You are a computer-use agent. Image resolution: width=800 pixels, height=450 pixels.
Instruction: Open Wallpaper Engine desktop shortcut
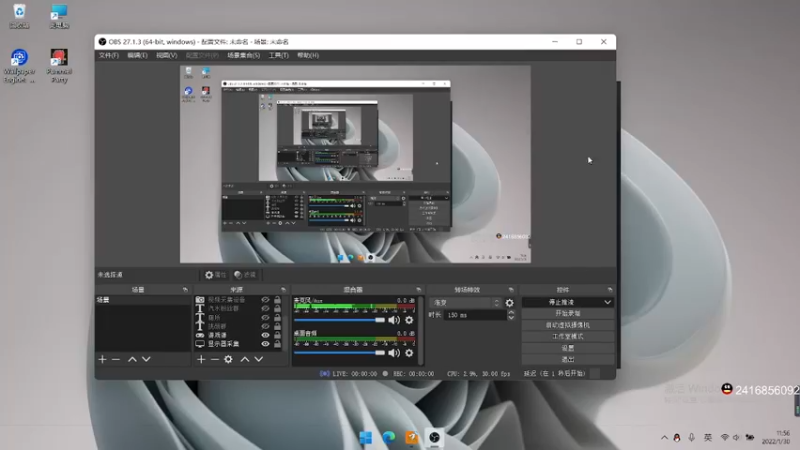click(x=19, y=66)
